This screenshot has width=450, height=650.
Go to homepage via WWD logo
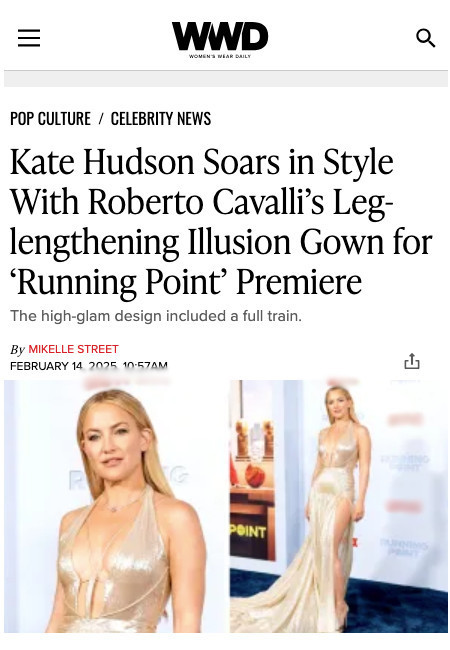coord(220,39)
